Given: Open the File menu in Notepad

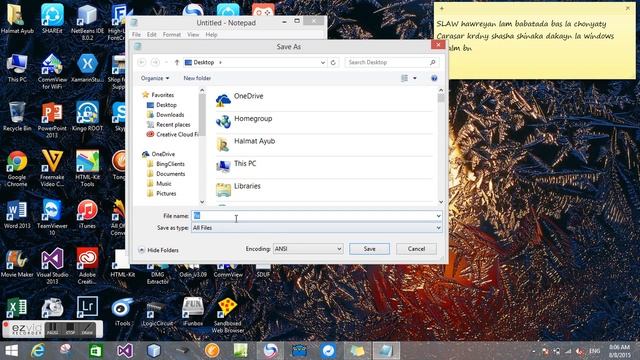Looking at the screenshot, I should tap(136, 35).
